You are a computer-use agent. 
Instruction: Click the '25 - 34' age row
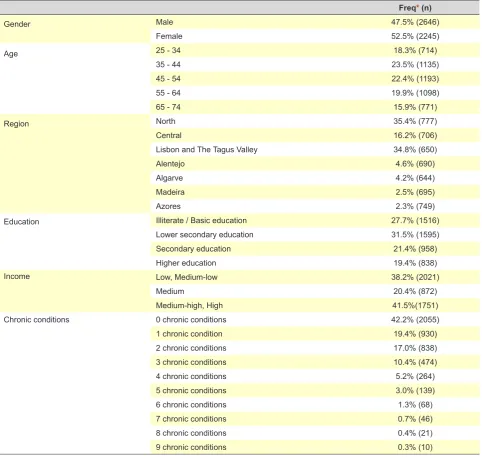click(x=168, y=50)
